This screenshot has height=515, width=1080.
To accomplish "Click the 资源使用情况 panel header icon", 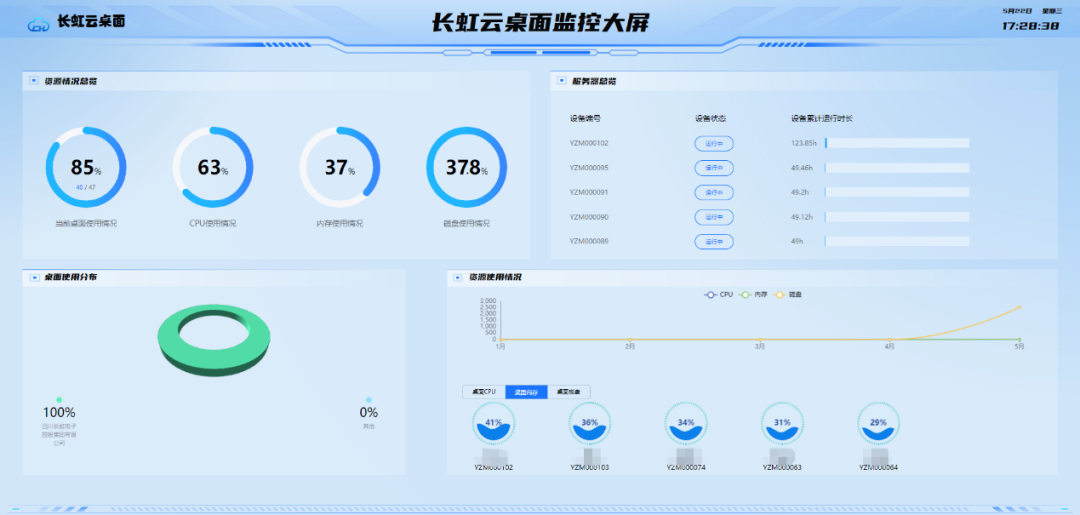I will pyautogui.click(x=459, y=277).
